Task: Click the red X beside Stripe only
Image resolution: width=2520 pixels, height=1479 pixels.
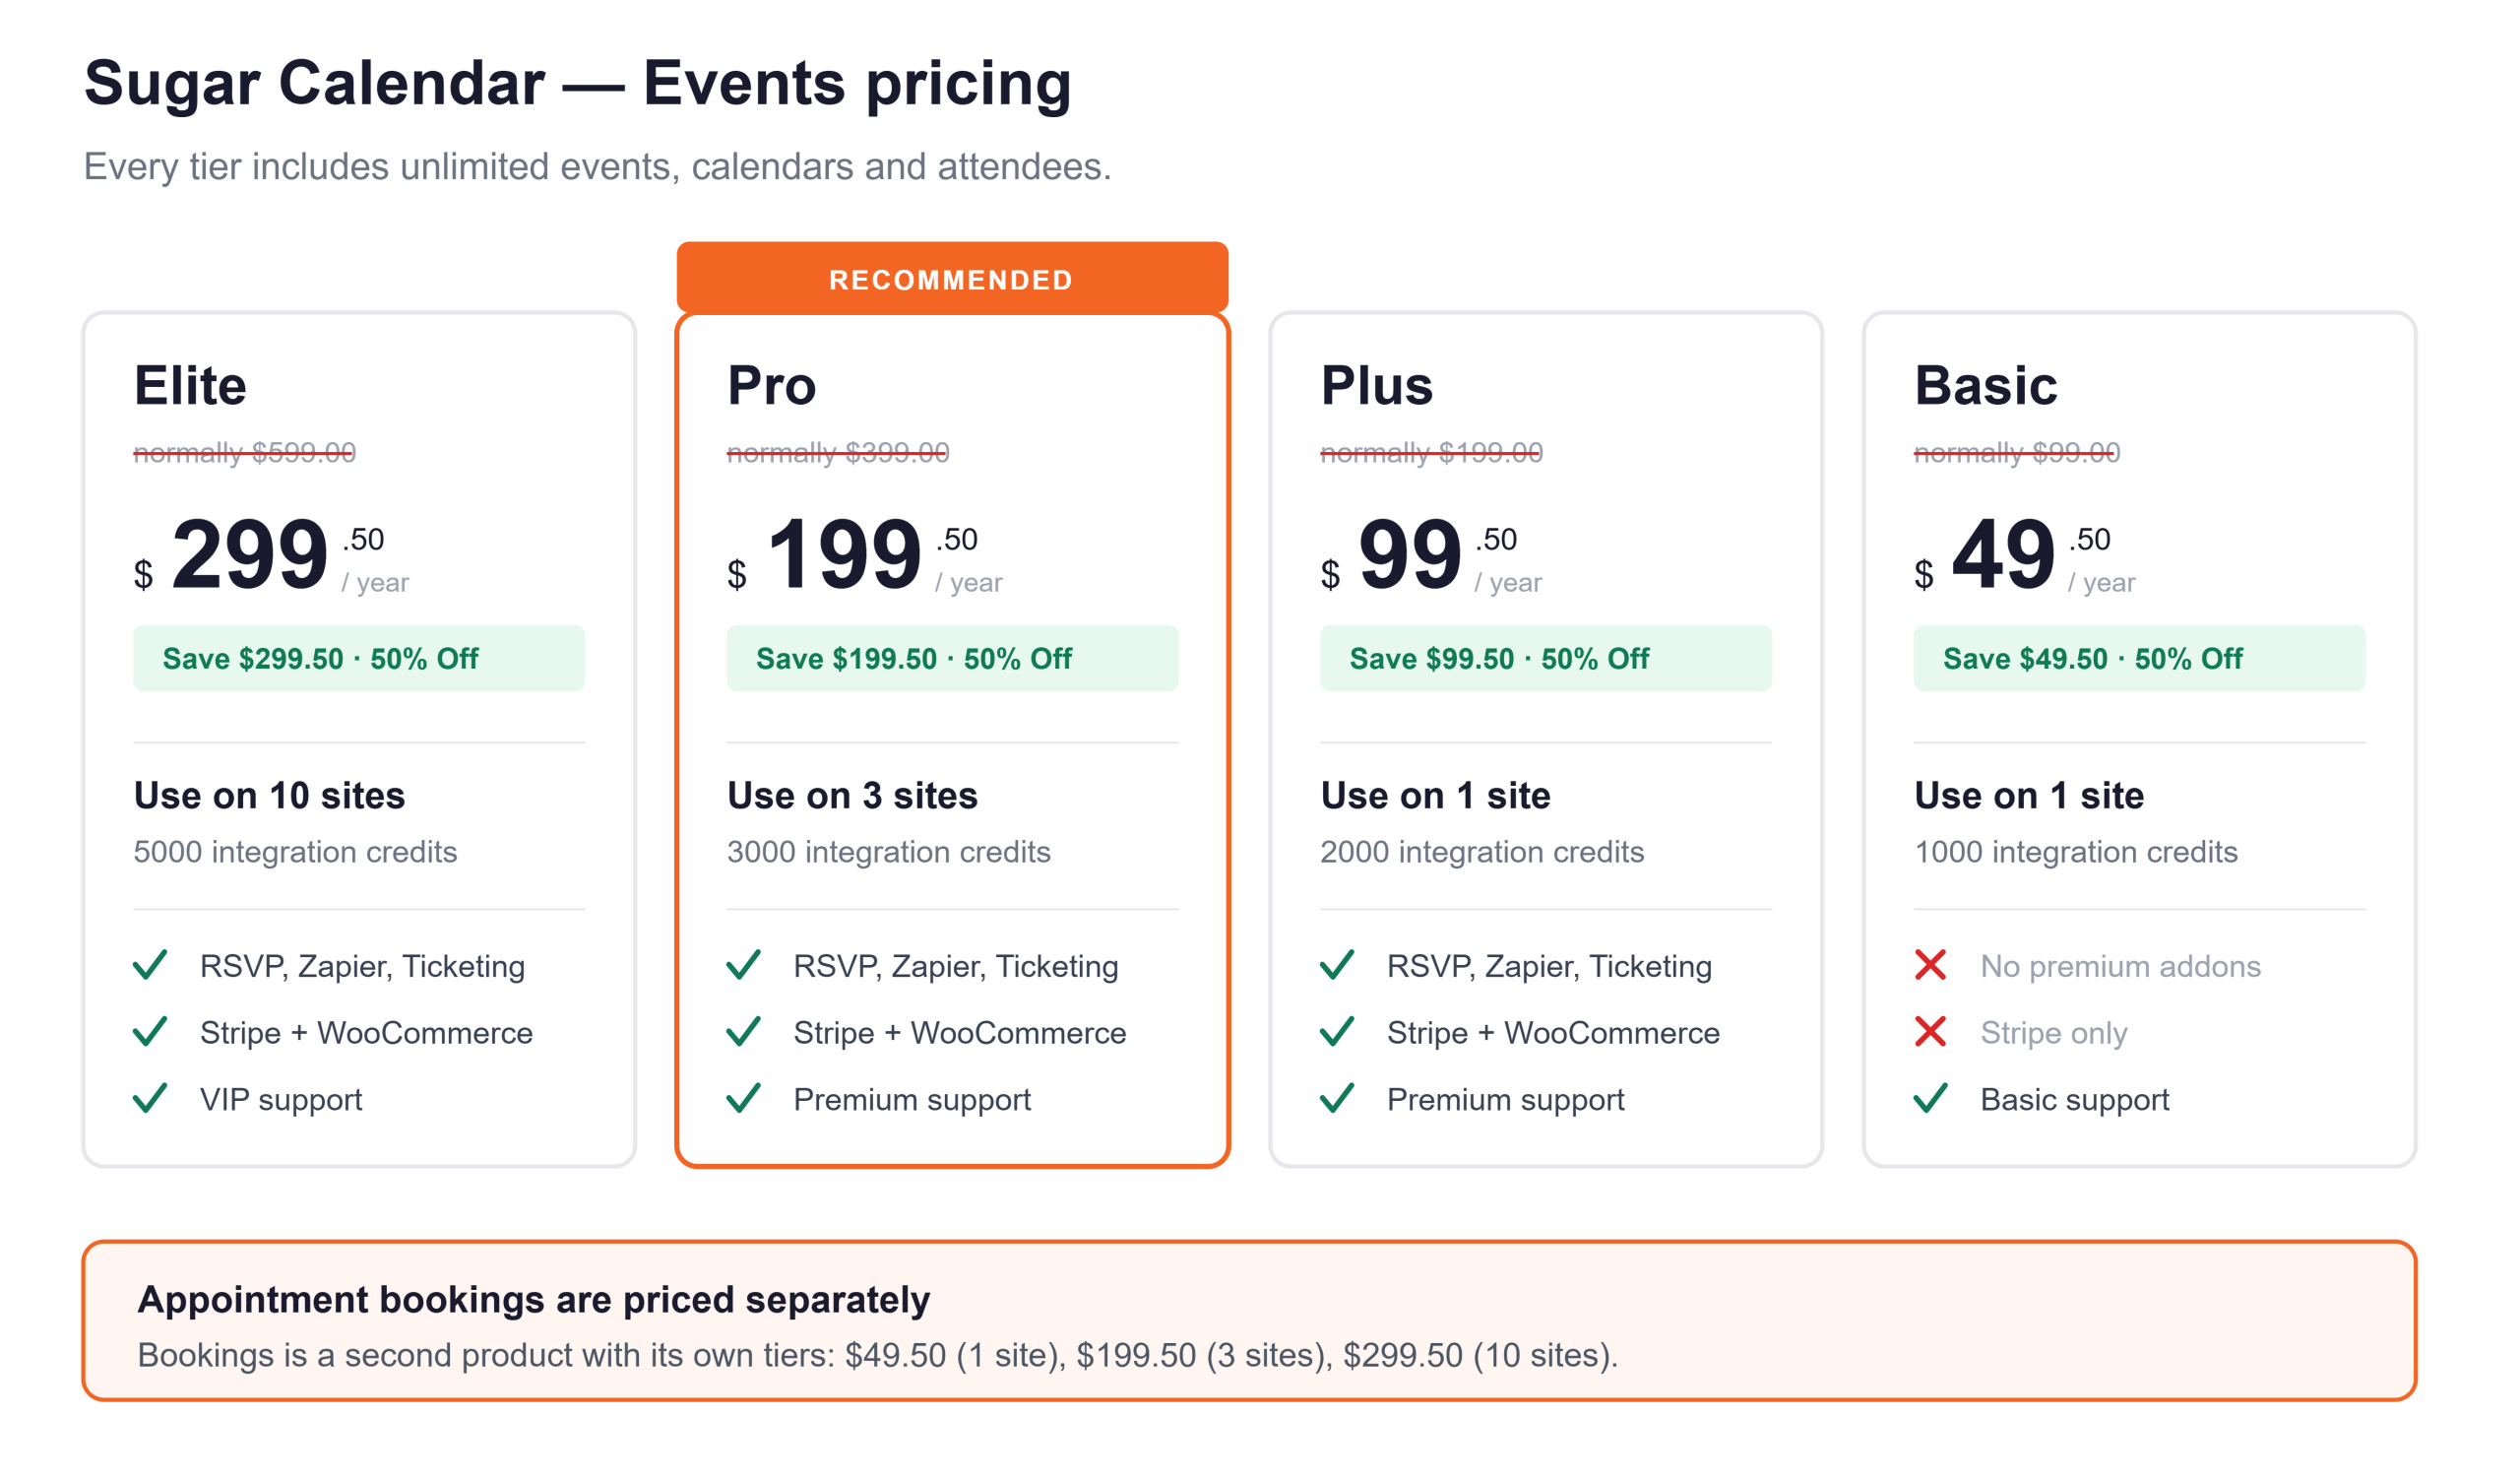Action: click(x=1930, y=1031)
